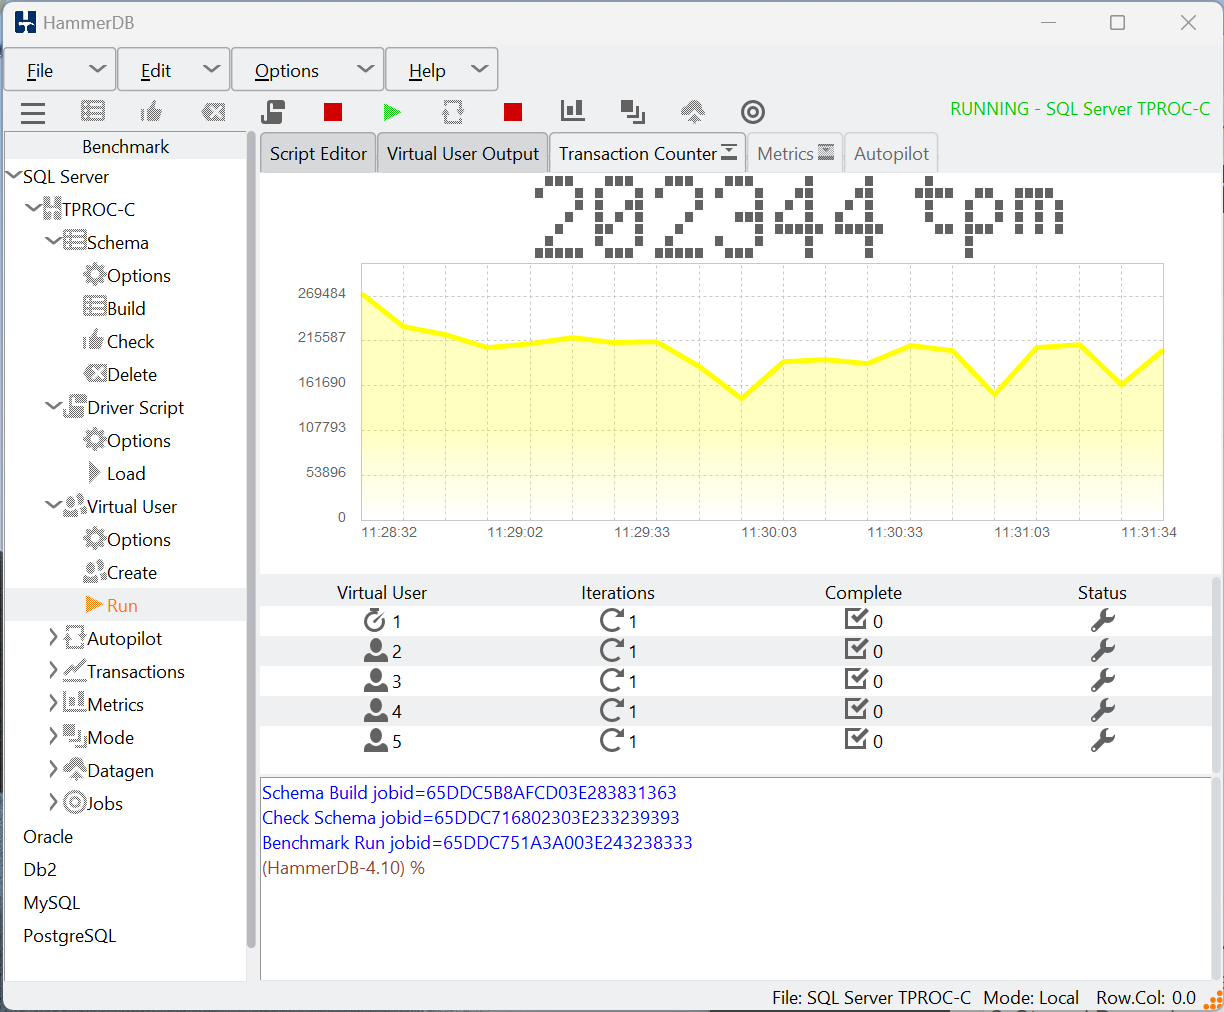Screen dimensions: 1224x1012
Task: Click the user icon for Virtual User 3
Action: tap(375, 681)
